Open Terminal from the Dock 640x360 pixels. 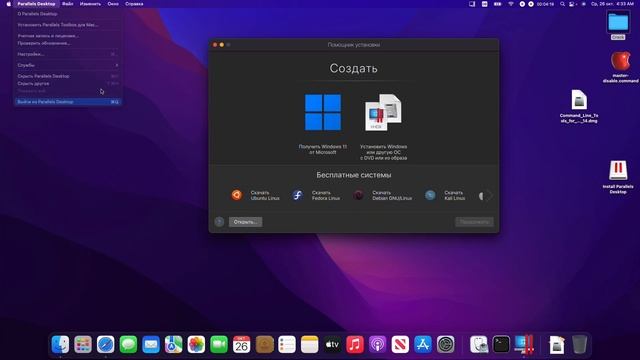pos(501,344)
